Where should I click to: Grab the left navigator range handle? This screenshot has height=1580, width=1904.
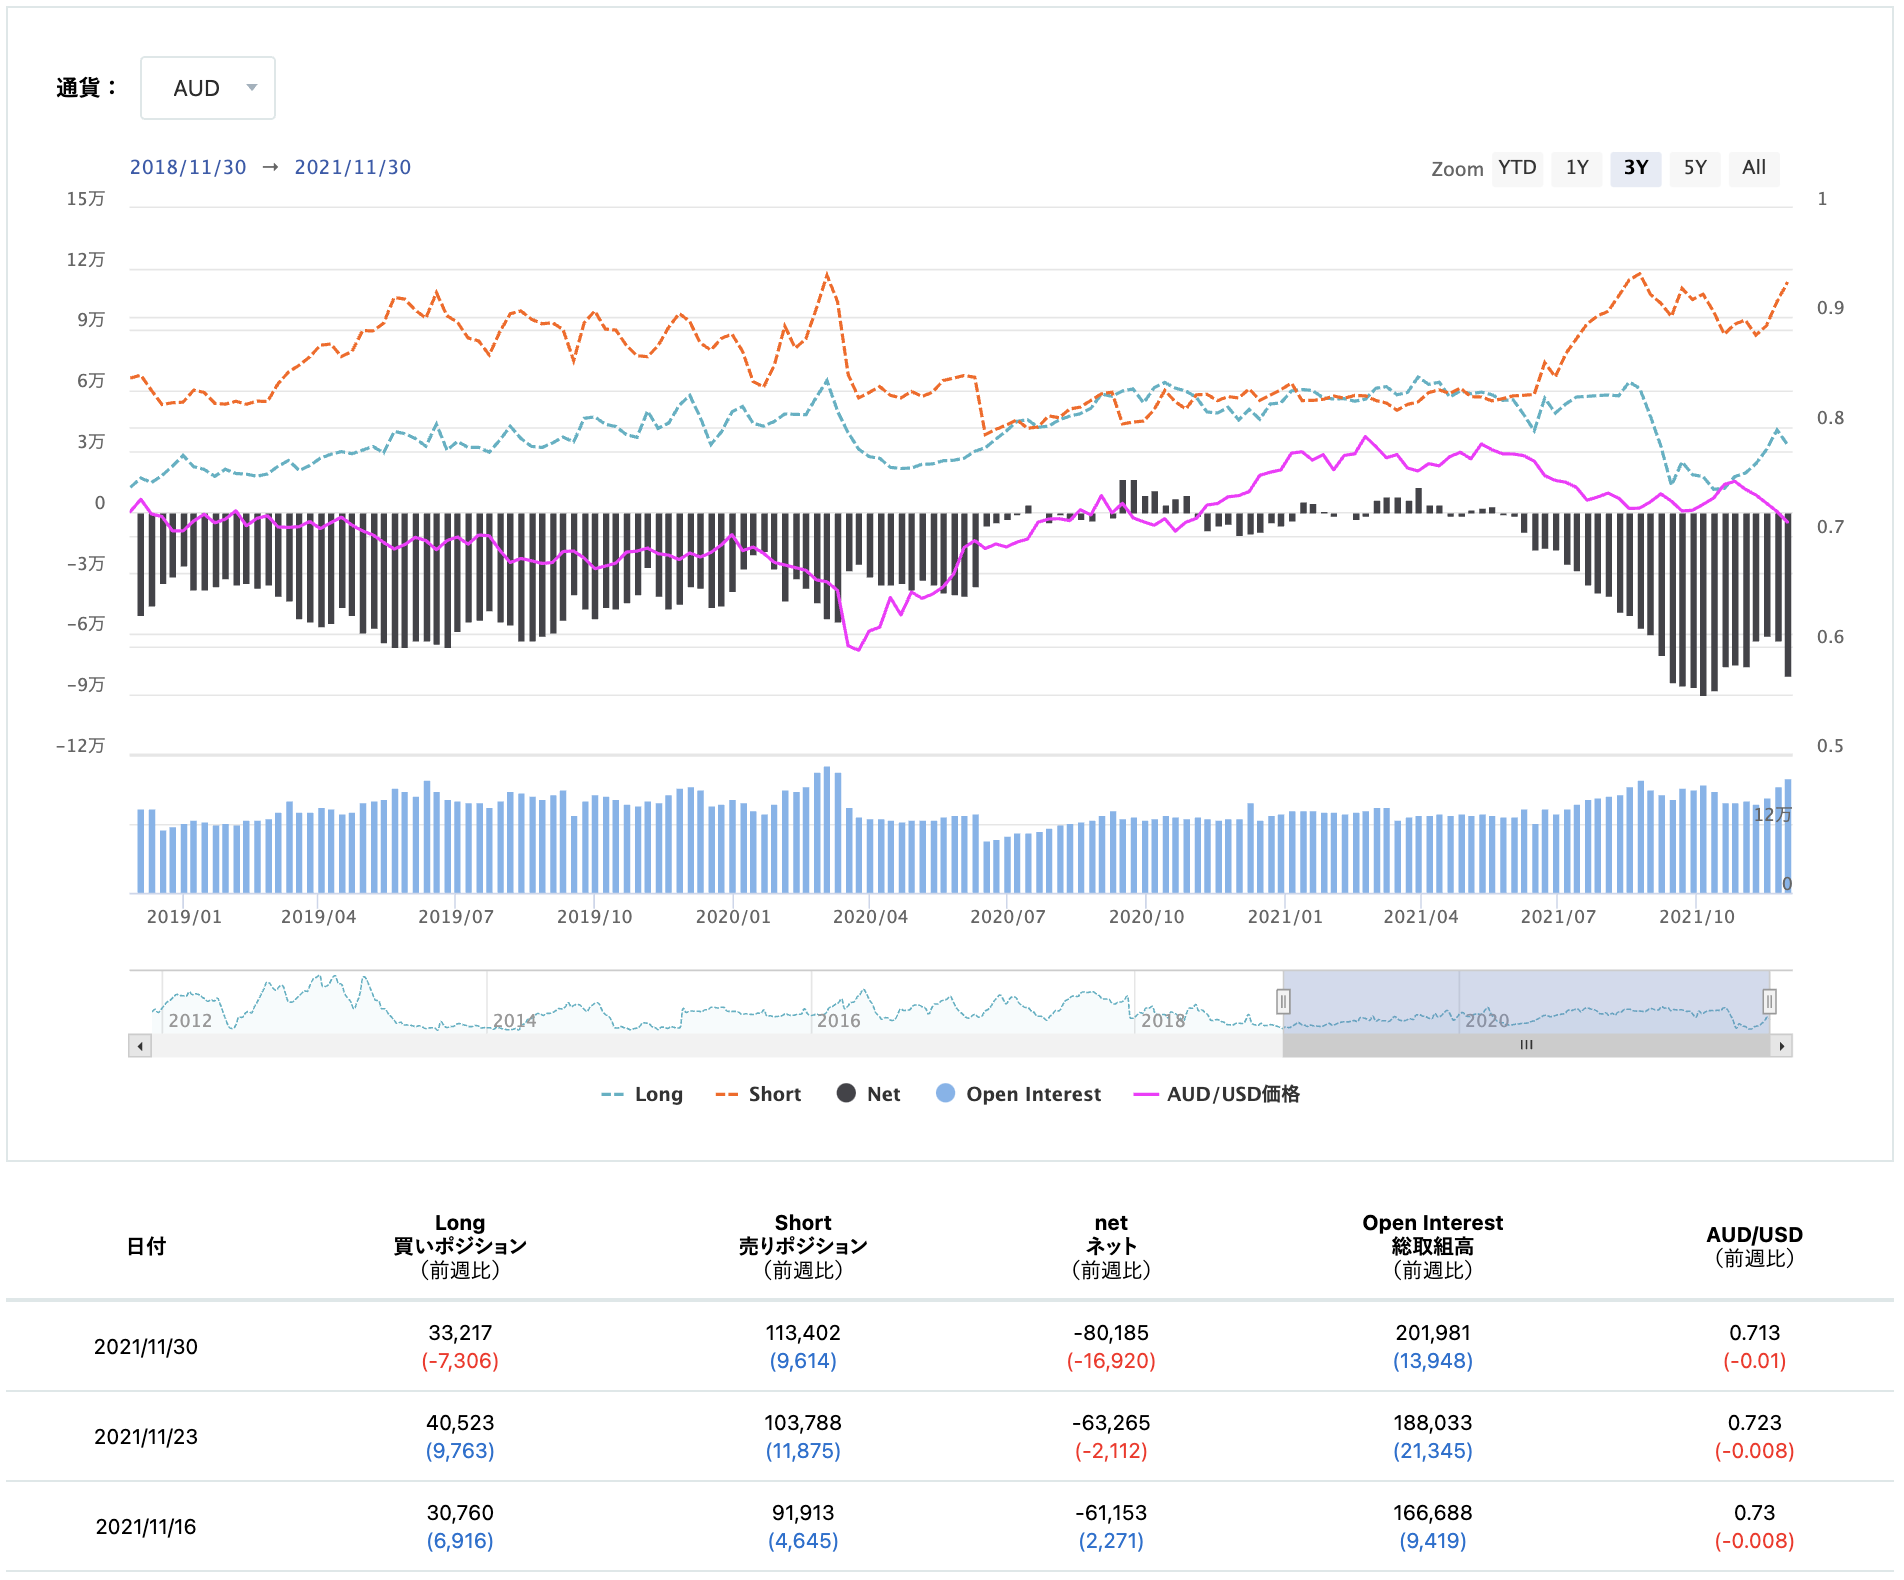[x=1283, y=1001]
